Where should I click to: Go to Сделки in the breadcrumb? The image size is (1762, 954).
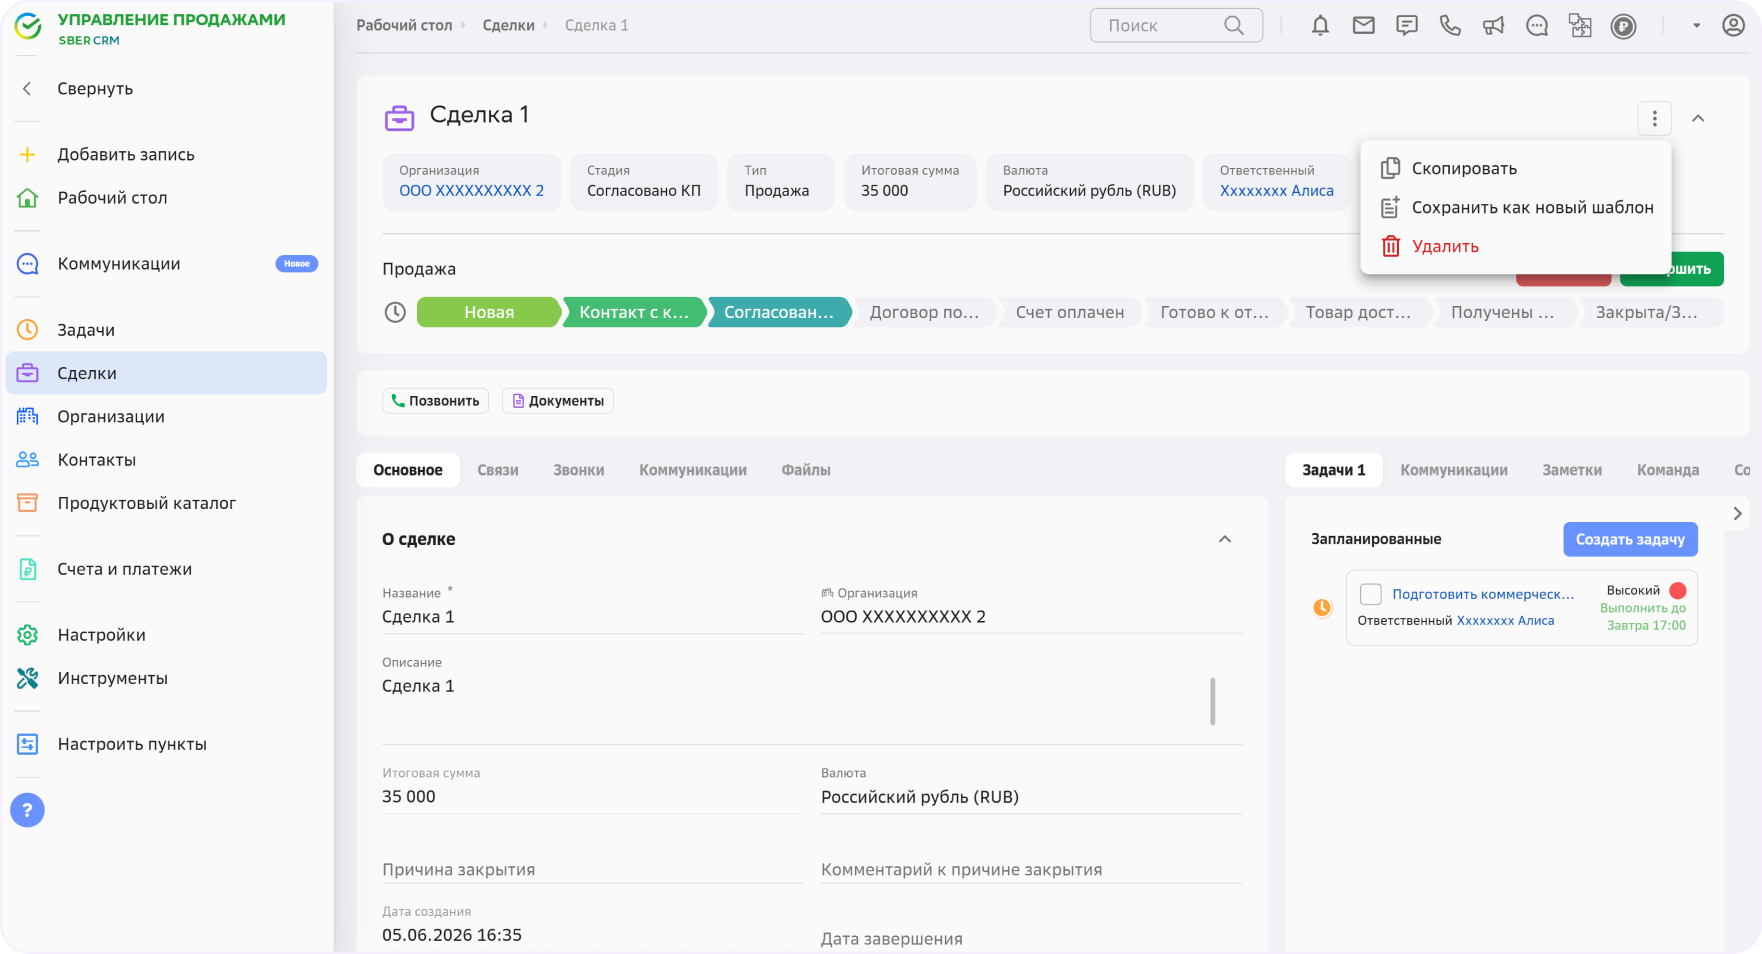coord(508,26)
